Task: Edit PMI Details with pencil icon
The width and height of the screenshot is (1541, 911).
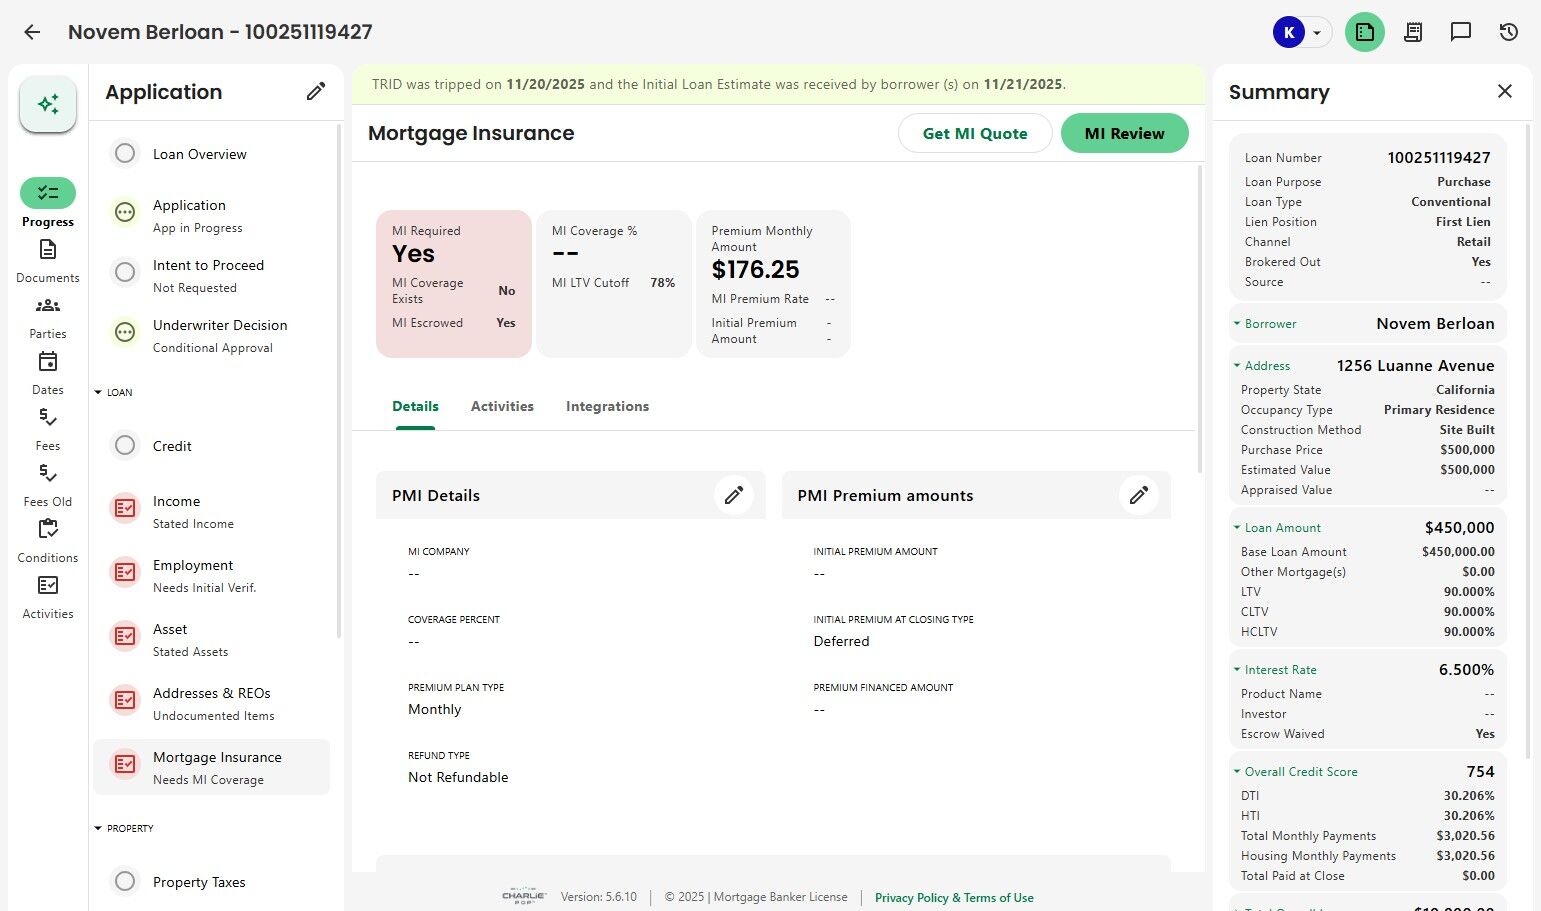Action: click(x=734, y=495)
